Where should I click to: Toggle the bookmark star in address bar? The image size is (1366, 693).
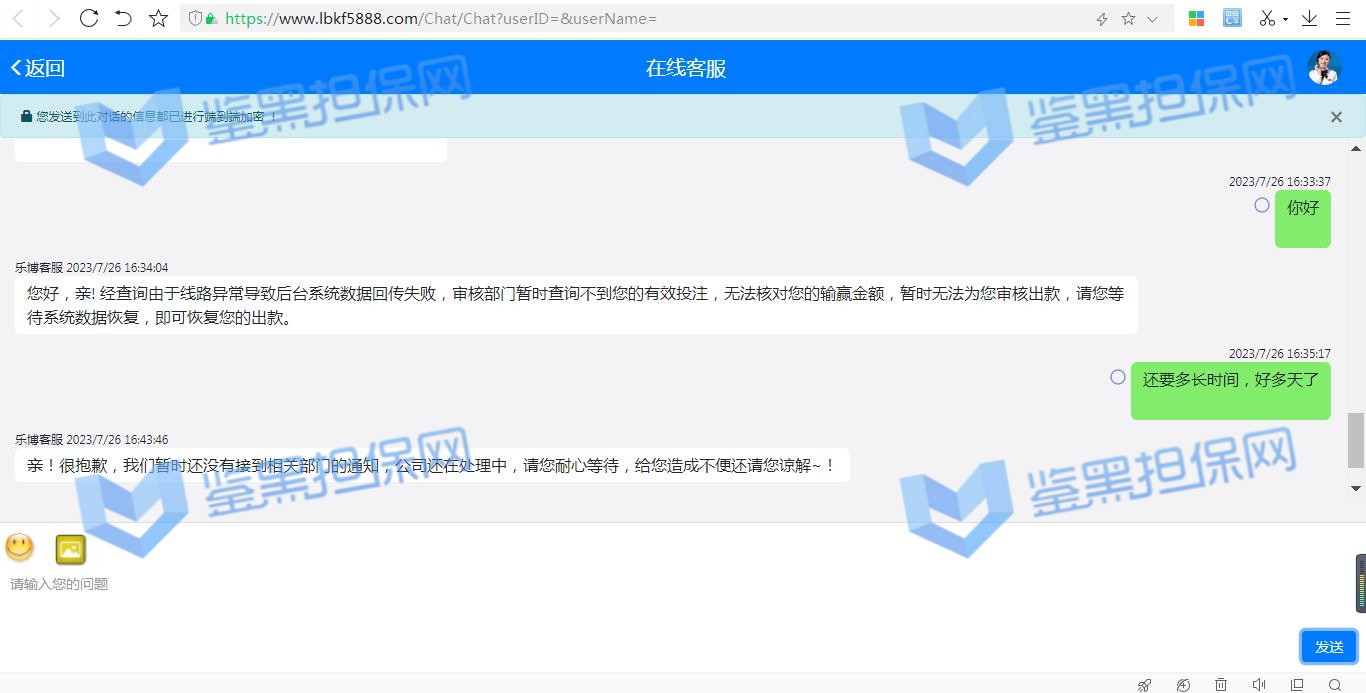[x=1128, y=19]
